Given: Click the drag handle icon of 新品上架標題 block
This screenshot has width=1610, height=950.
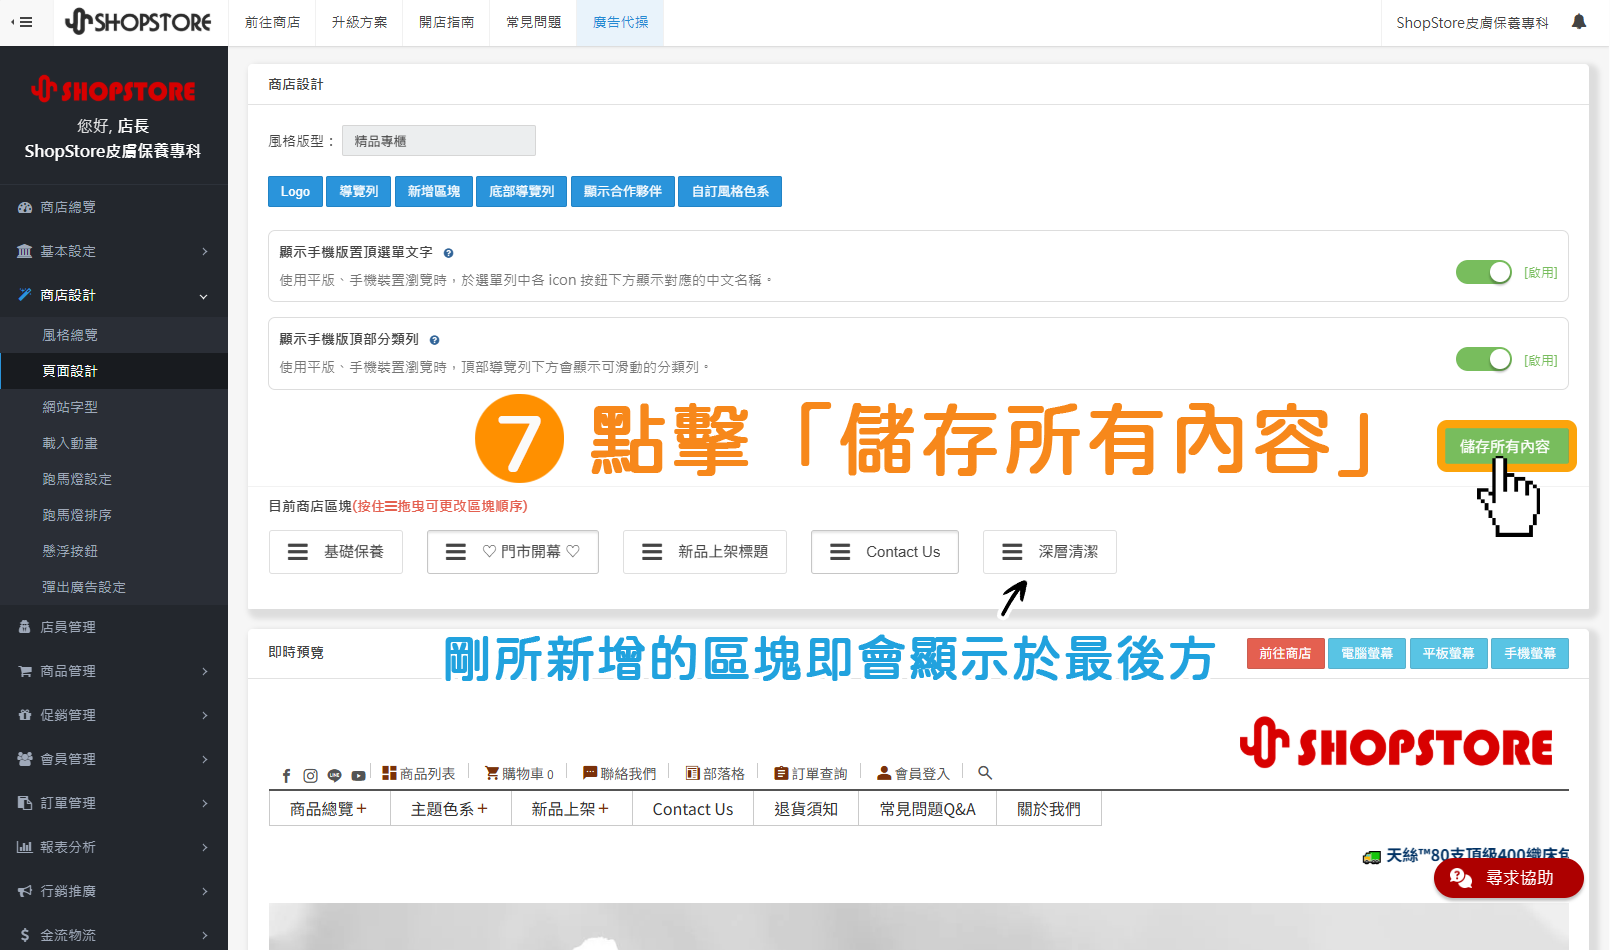Looking at the screenshot, I should click(x=652, y=552).
